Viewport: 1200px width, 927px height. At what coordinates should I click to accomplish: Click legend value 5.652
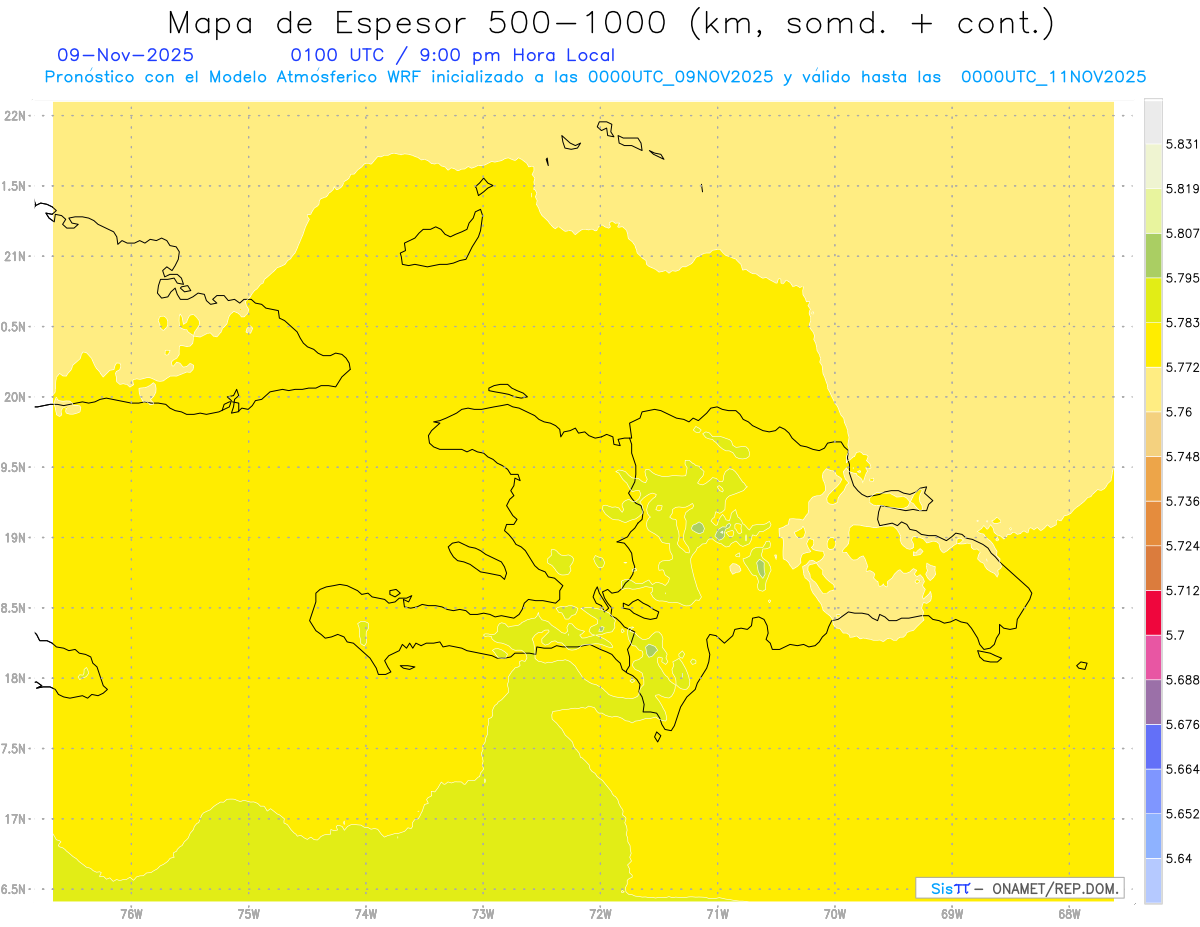[x=1182, y=814]
